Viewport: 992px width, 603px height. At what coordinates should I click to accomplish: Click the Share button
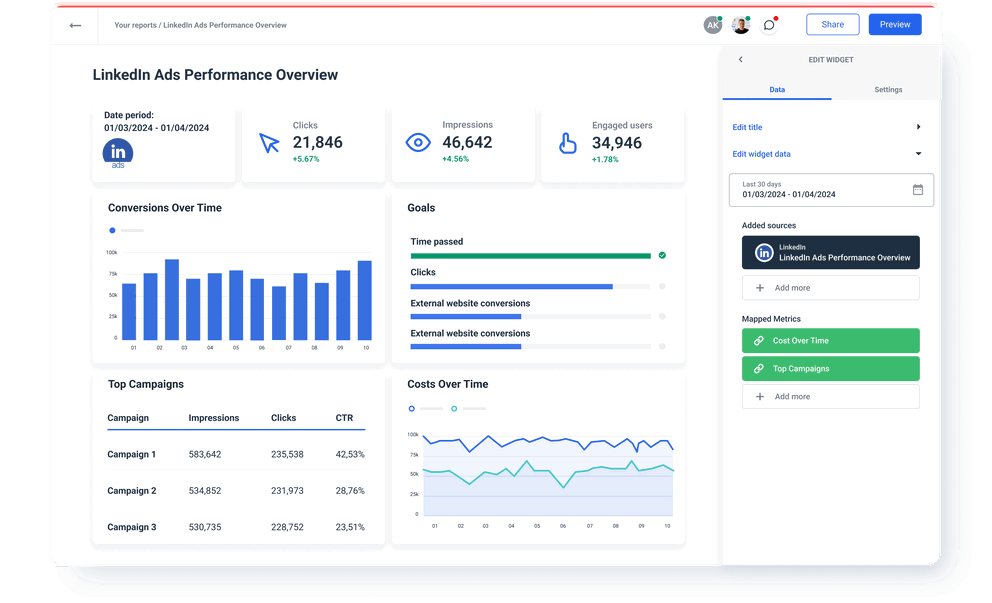pos(832,23)
